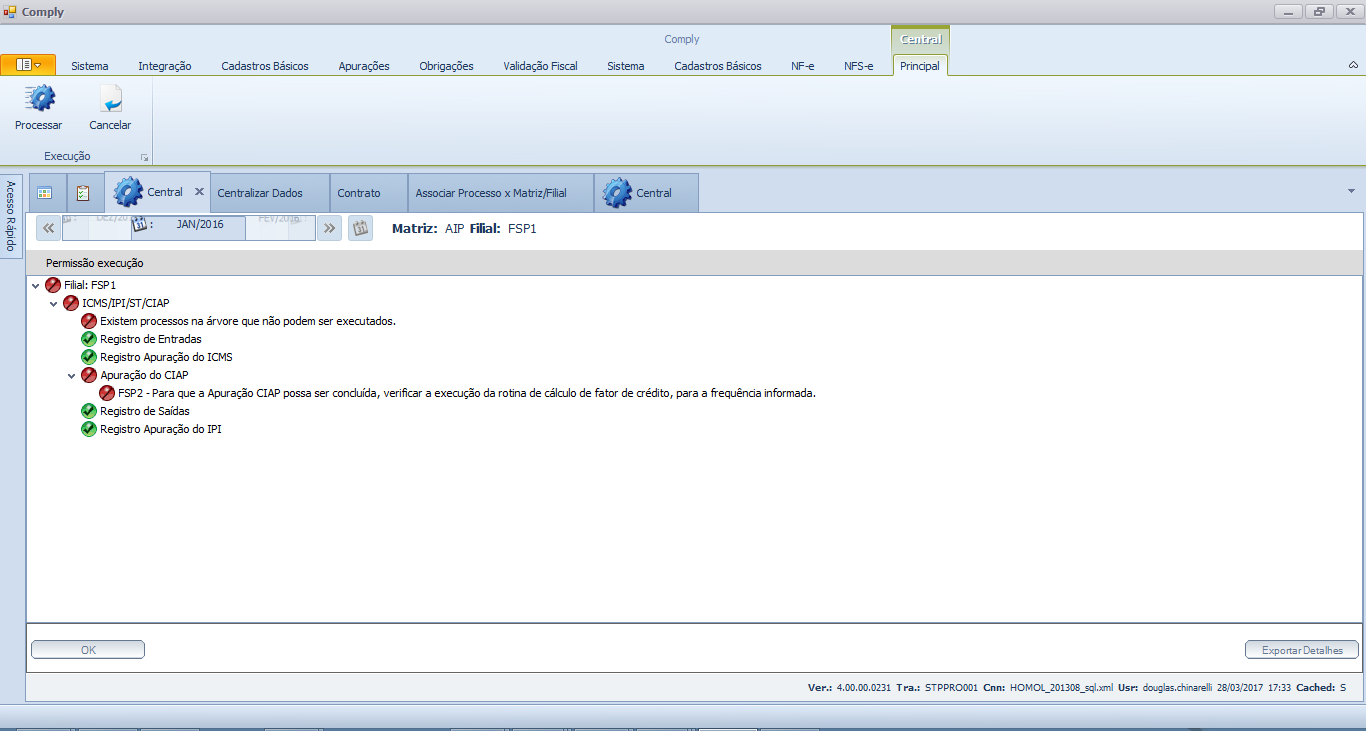Select the Principal ribbon tab
Viewport: 1366px width, 731px height.
tap(920, 66)
